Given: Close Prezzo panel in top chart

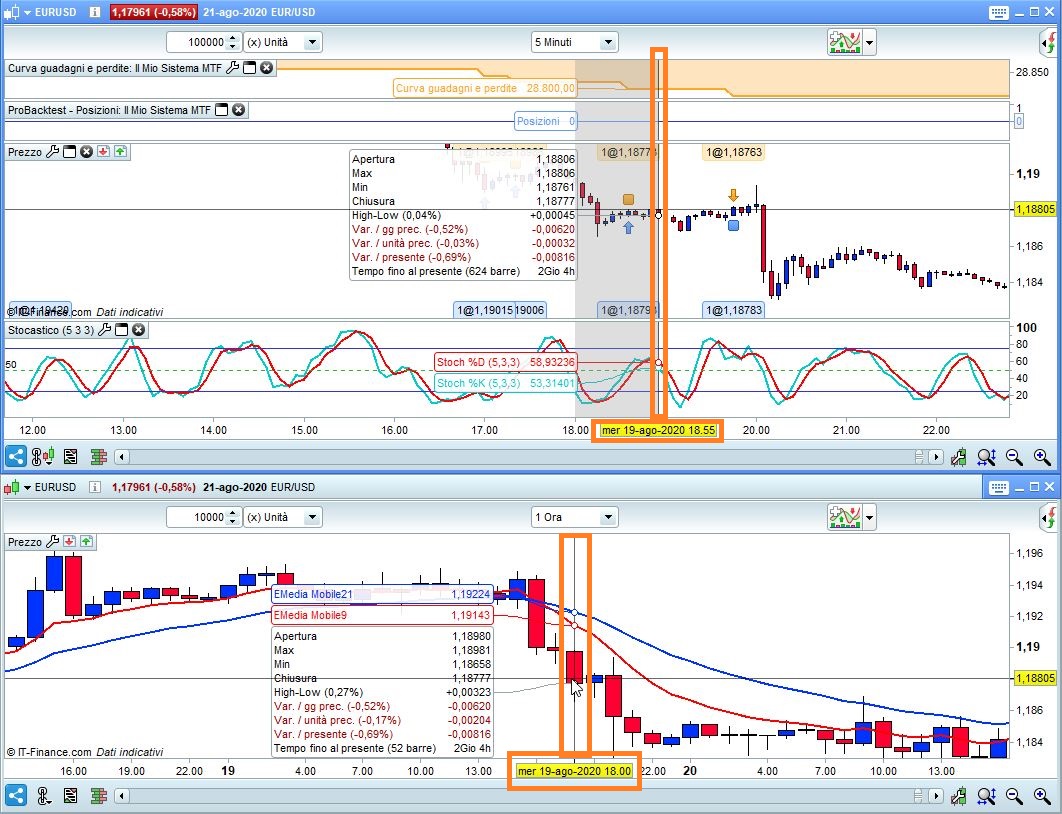Looking at the screenshot, I should point(86,152).
